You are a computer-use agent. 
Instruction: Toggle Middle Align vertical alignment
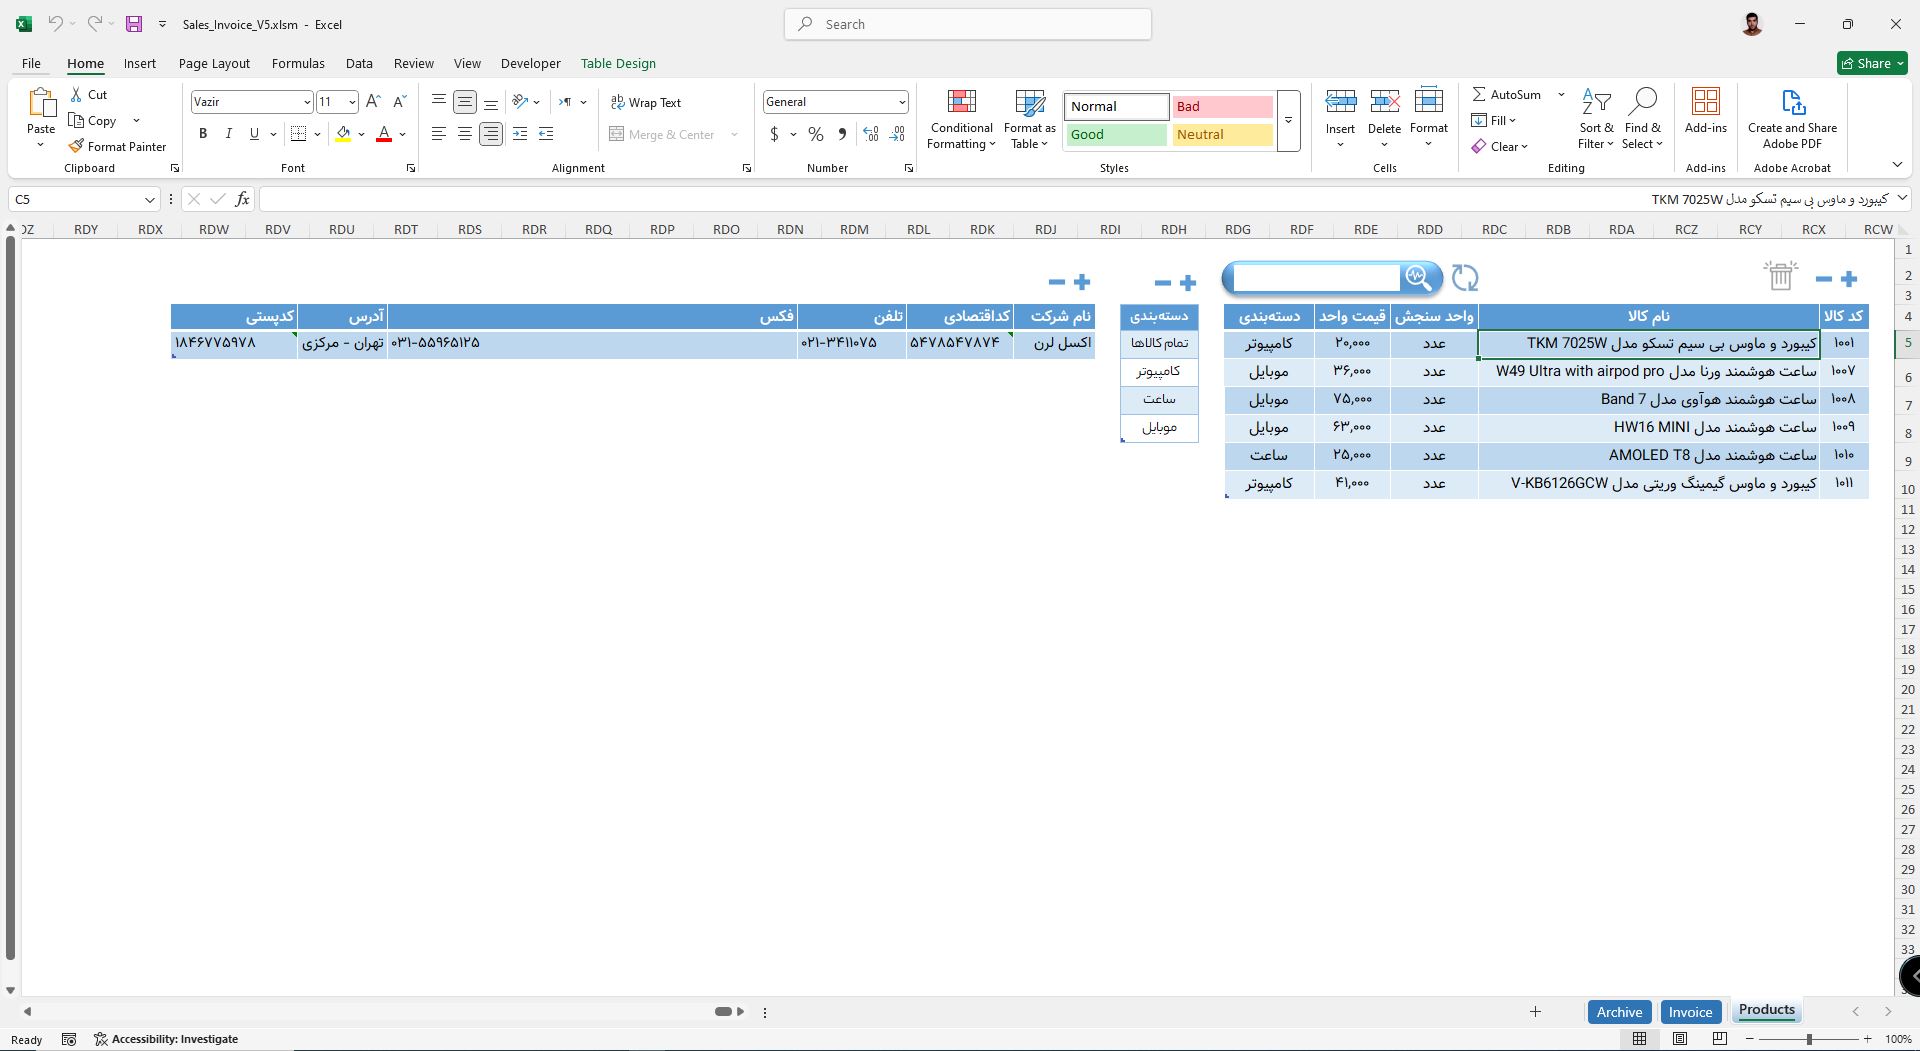coord(464,102)
